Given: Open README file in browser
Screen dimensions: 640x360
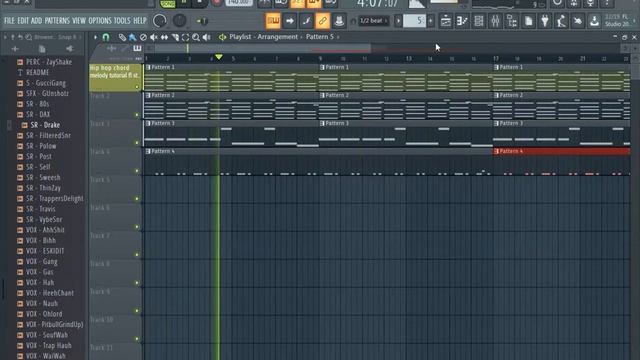Looking at the screenshot, I should point(38,73).
